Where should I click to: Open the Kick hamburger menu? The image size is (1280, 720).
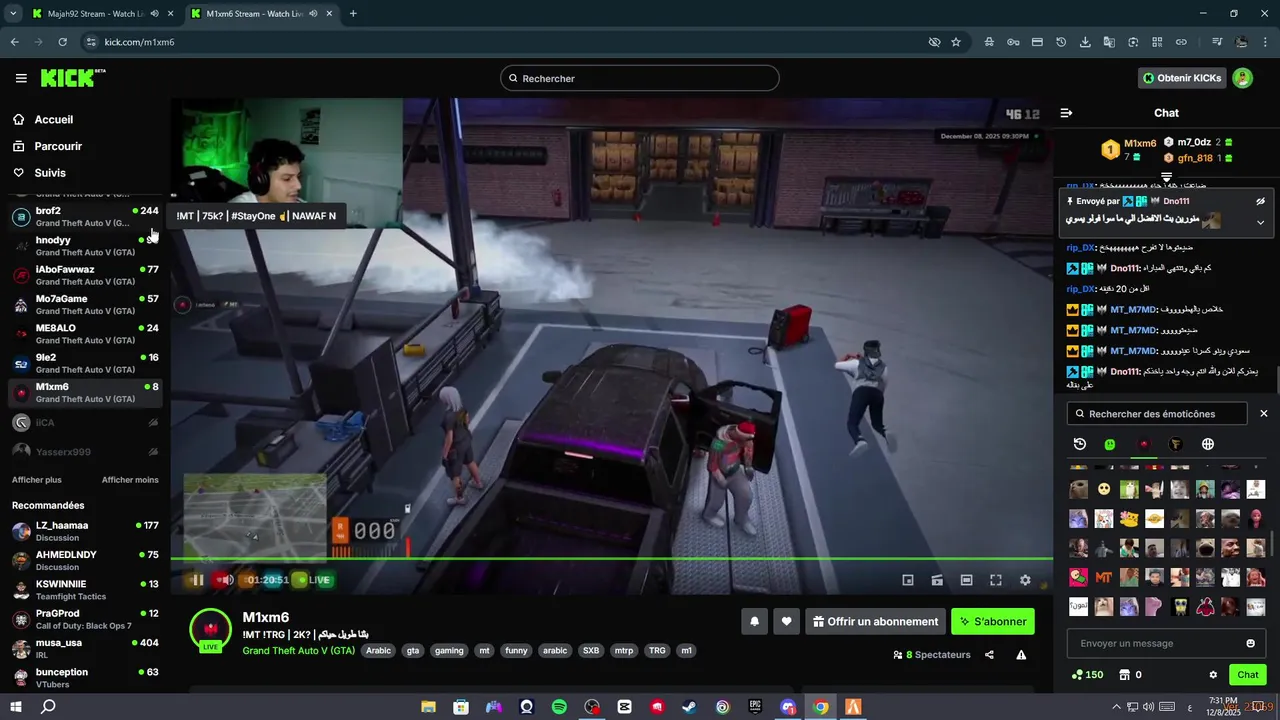(21, 78)
